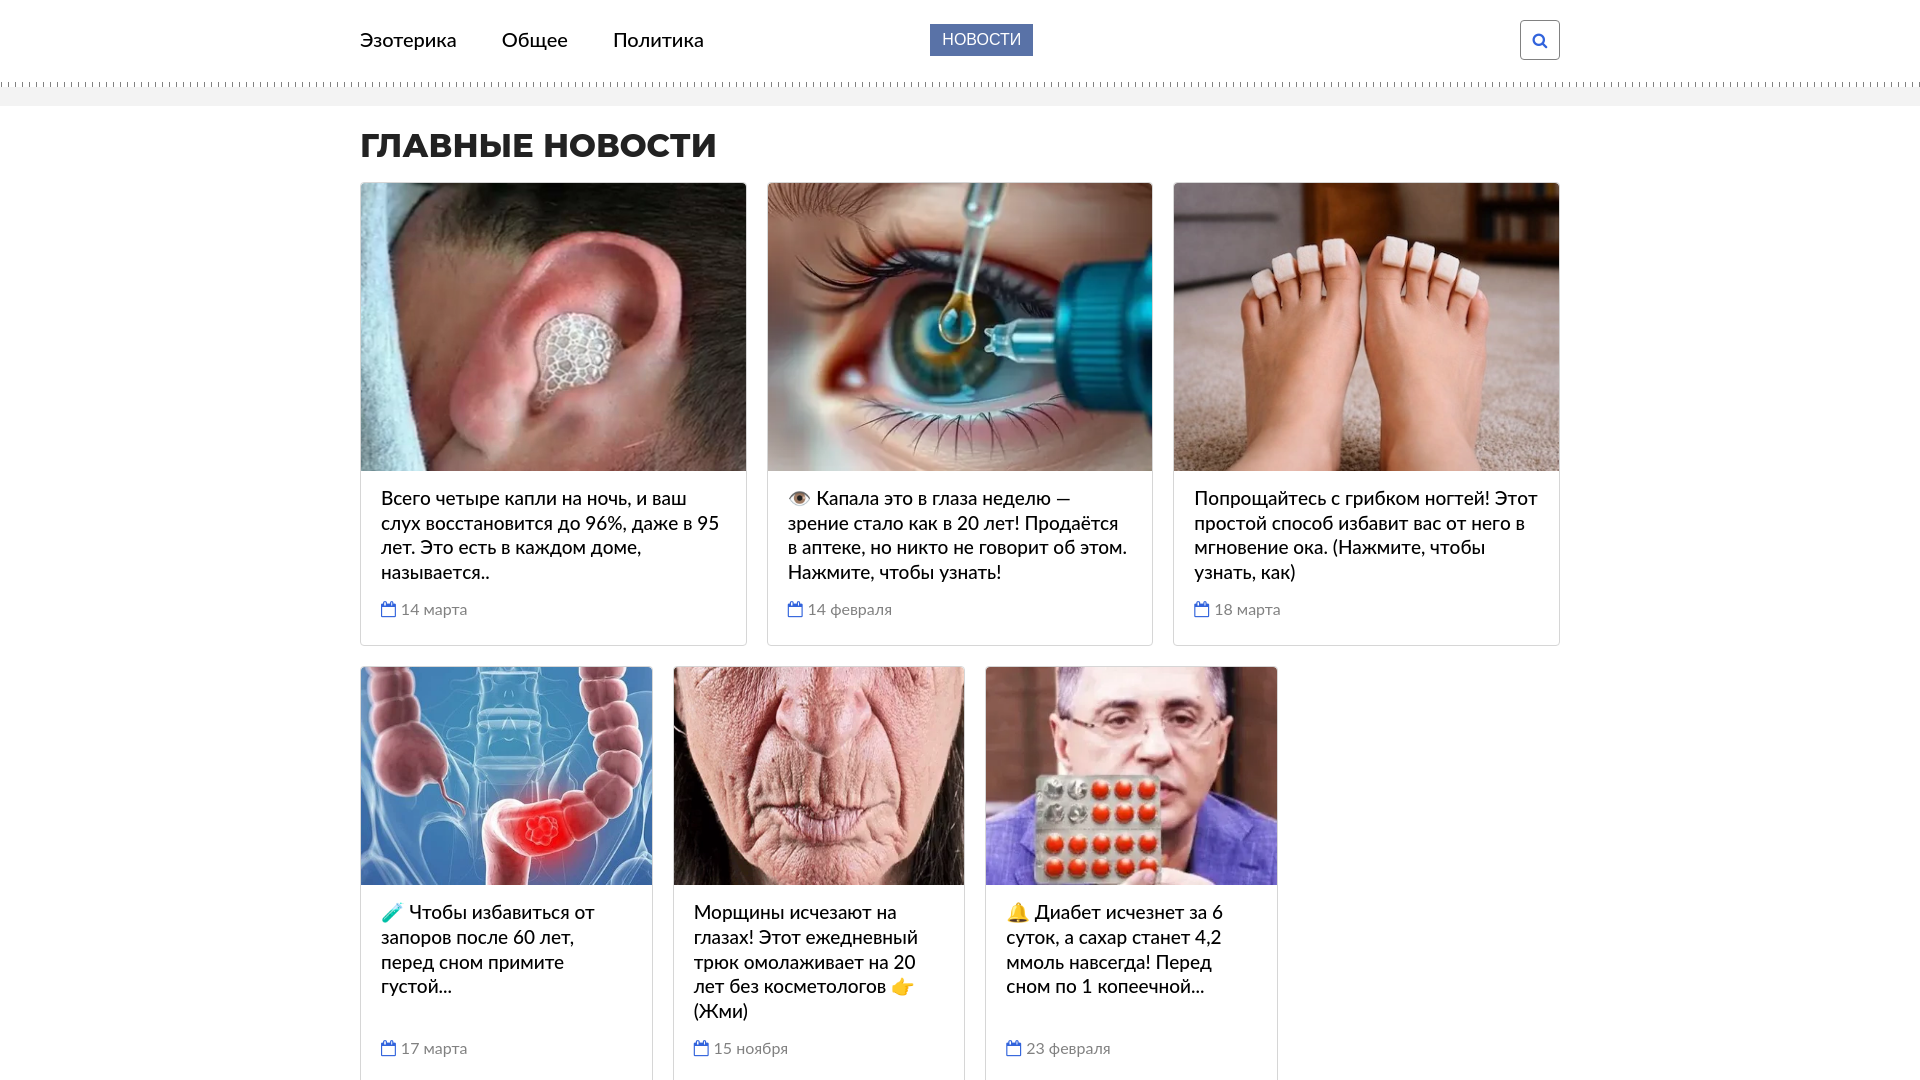
Task: Open the Диабет исчезнет за 6 суток headline
Action: (1116, 949)
